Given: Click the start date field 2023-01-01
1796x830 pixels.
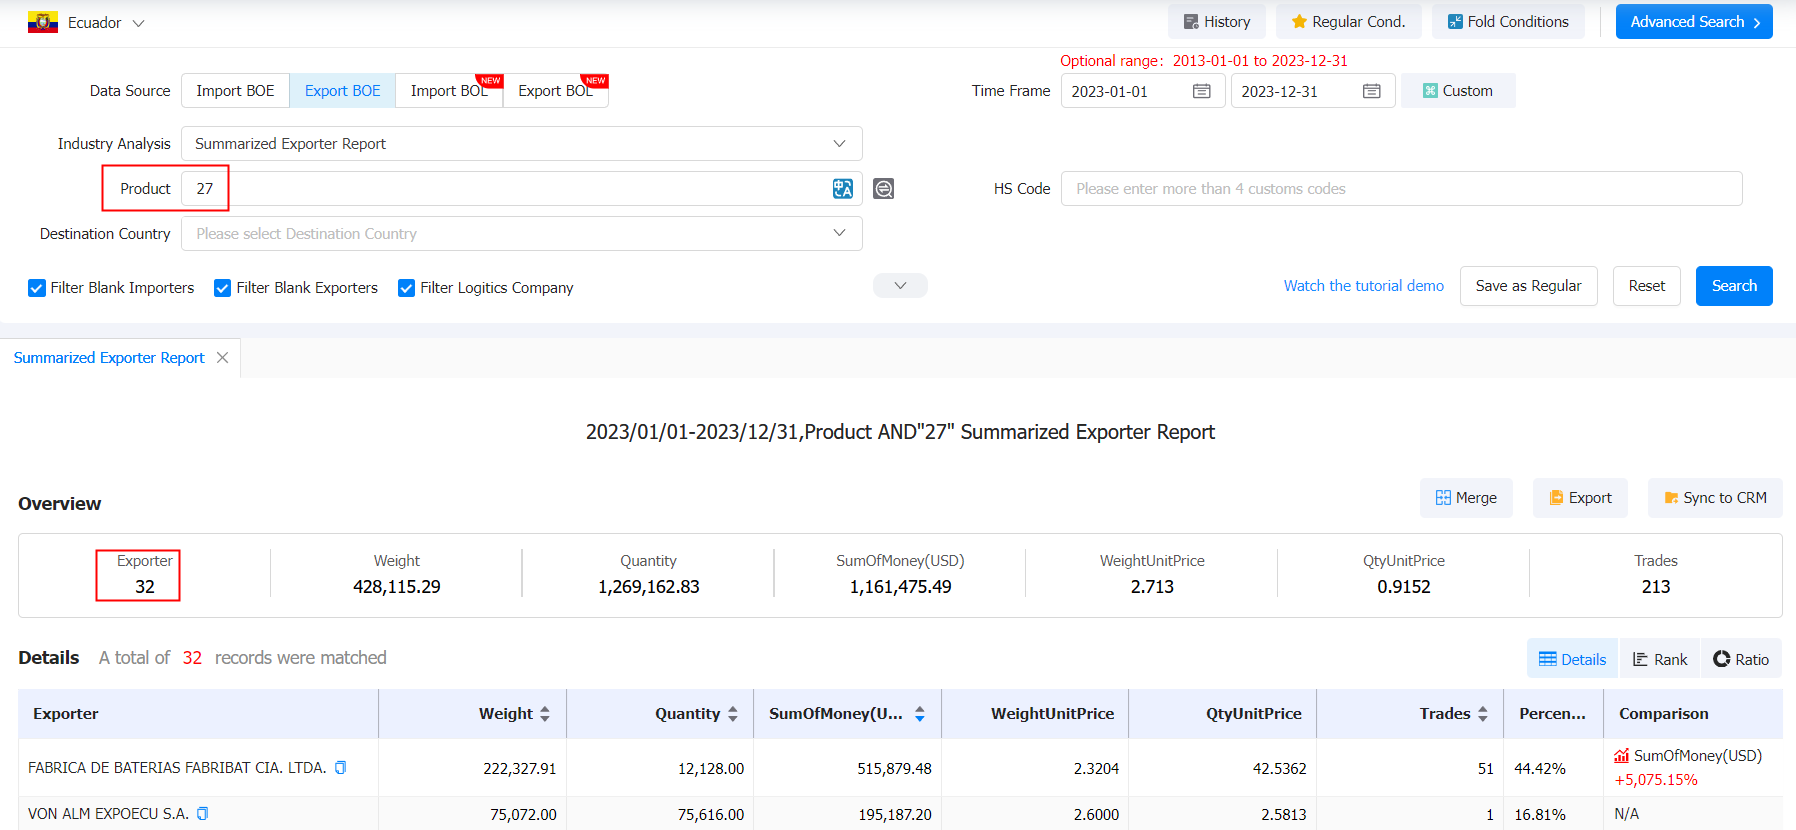Looking at the screenshot, I should [x=1143, y=91].
